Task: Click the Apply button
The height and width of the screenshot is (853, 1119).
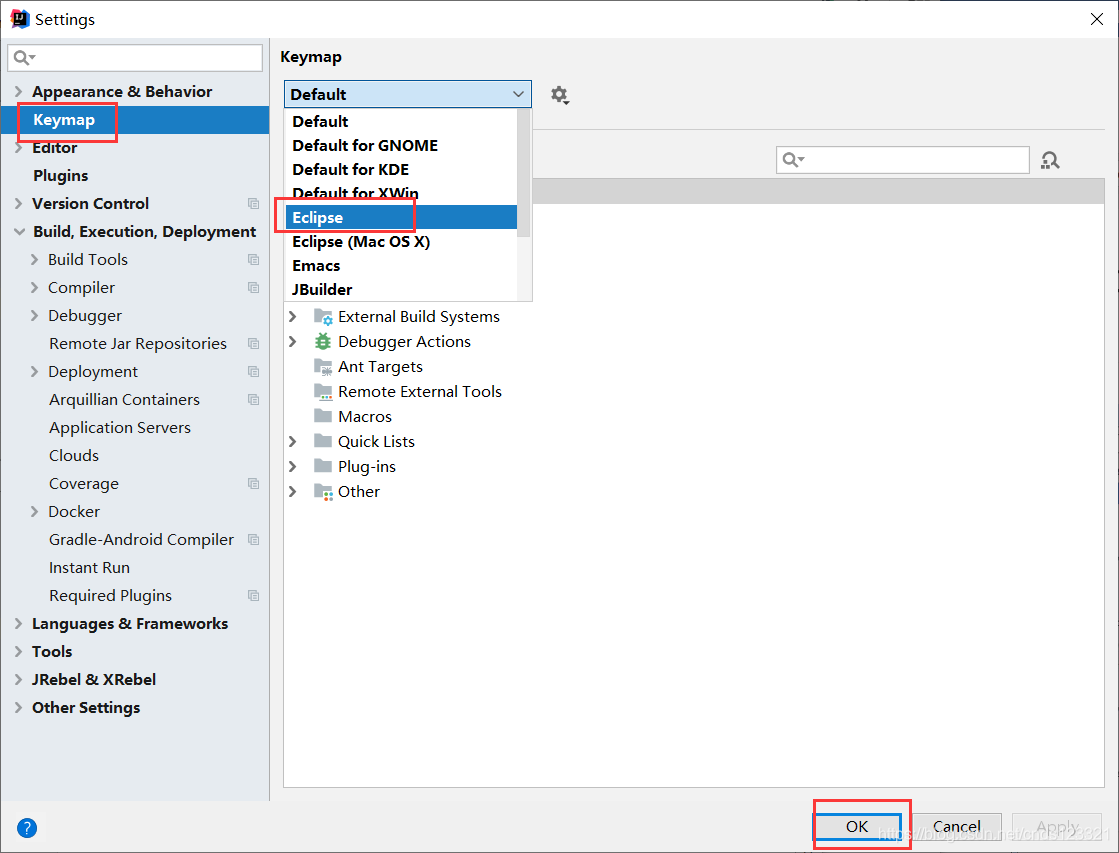Action: coord(1057,827)
